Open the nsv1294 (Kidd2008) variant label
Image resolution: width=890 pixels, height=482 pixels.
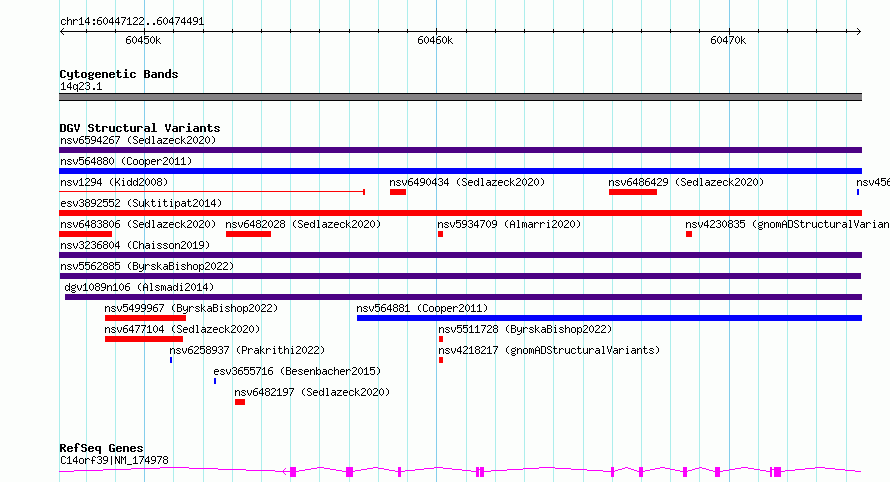[x=114, y=182]
